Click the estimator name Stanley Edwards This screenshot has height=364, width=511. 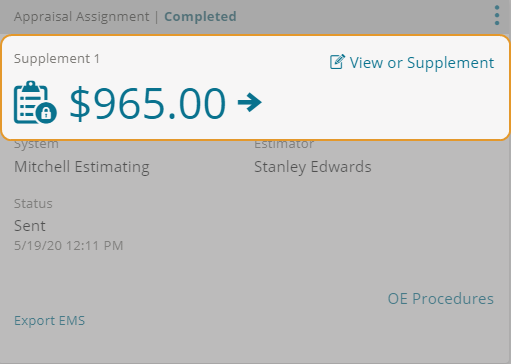click(x=313, y=167)
